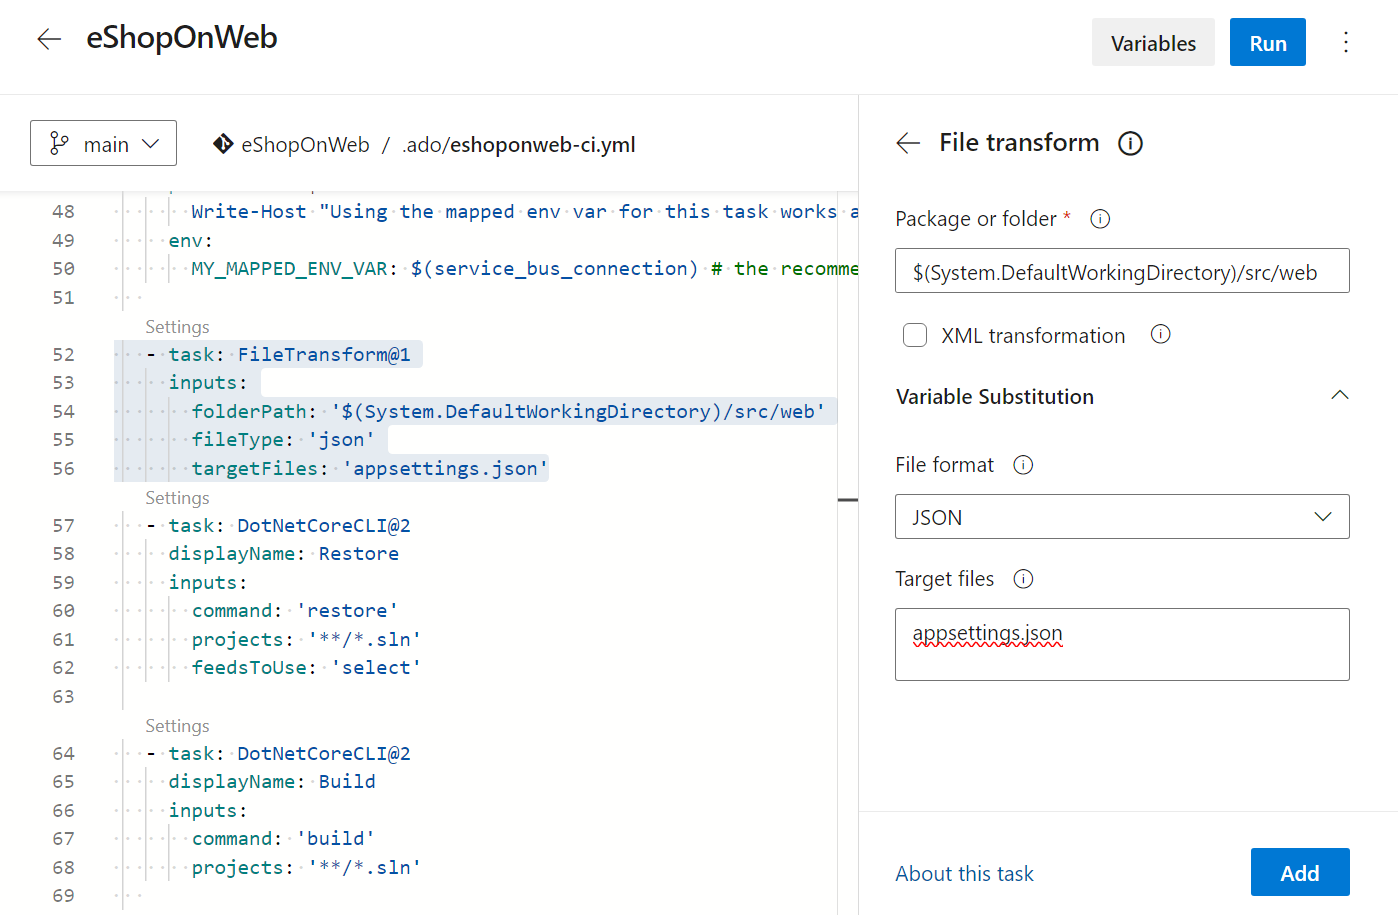This screenshot has width=1398, height=915.
Task: Show info for Target files field
Action: pyautogui.click(x=1023, y=579)
